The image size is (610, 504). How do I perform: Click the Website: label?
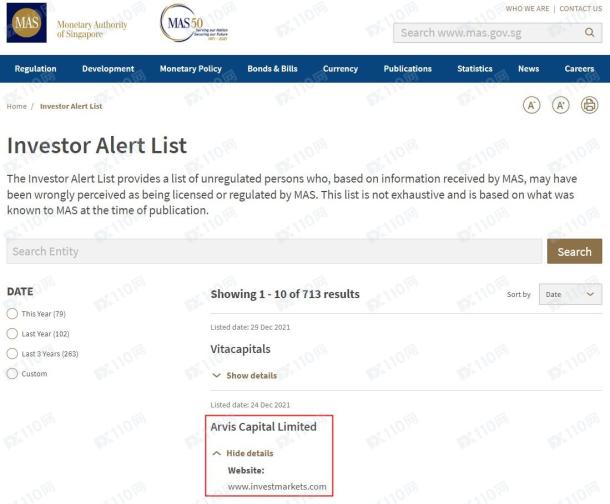(246, 470)
